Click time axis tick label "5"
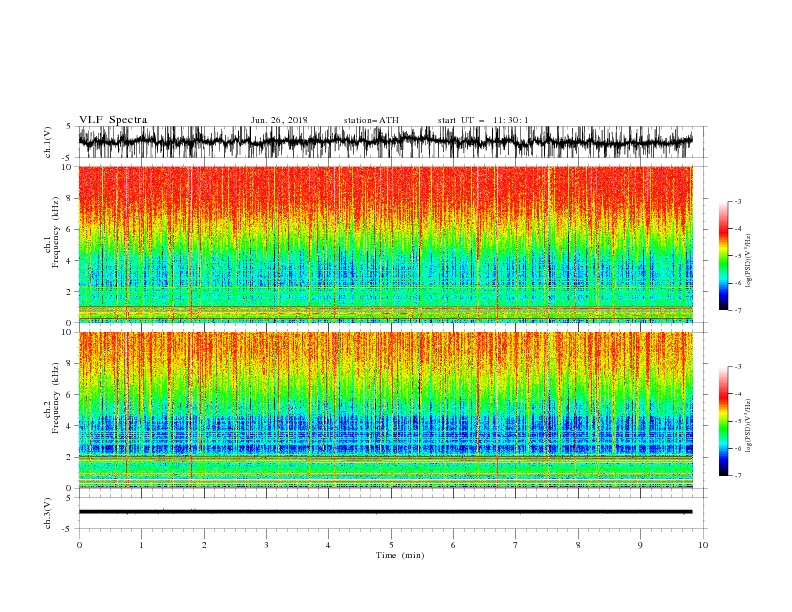 coord(391,545)
